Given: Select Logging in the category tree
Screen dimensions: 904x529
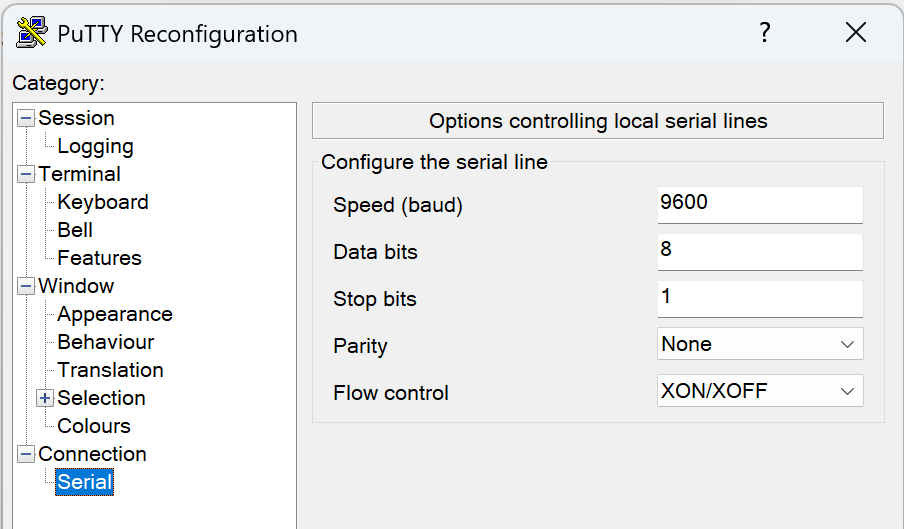Looking at the screenshot, I should pyautogui.click(x=95, y=146).
